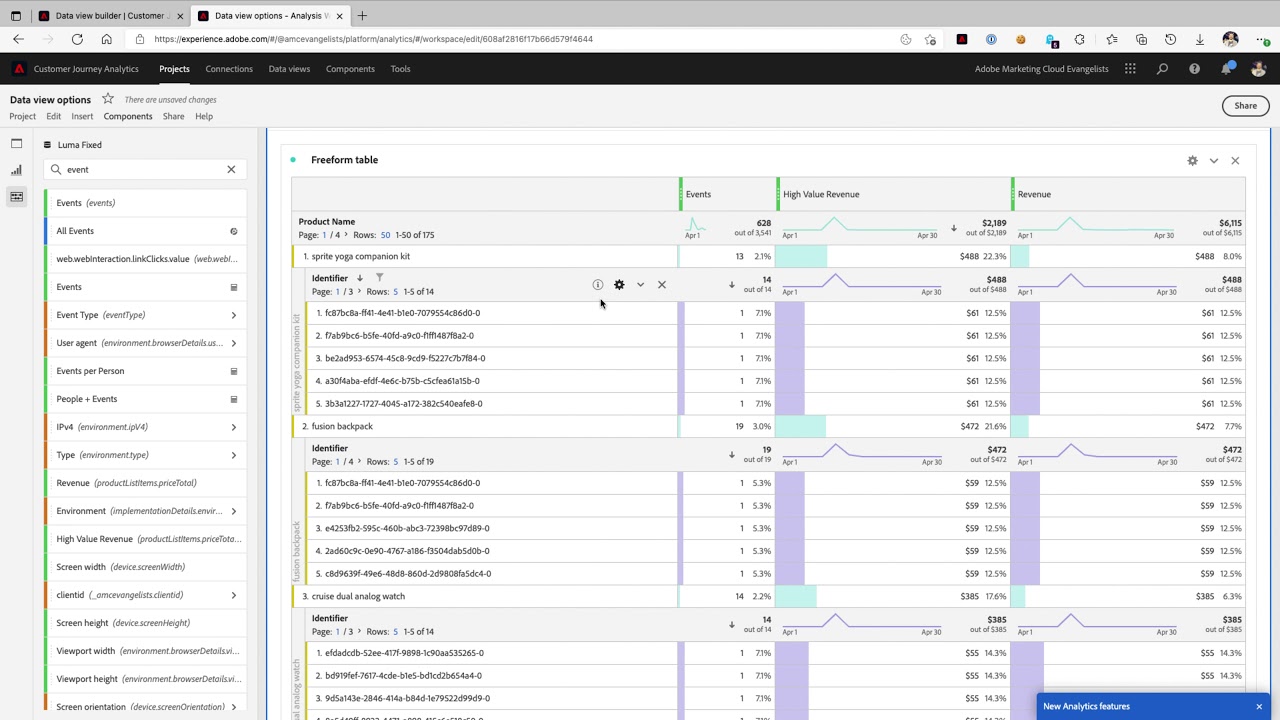This screenshot has height=720, width=1280.
Task: Click filter funnel next to first Identifier label
Action: (x=379, y=278)
